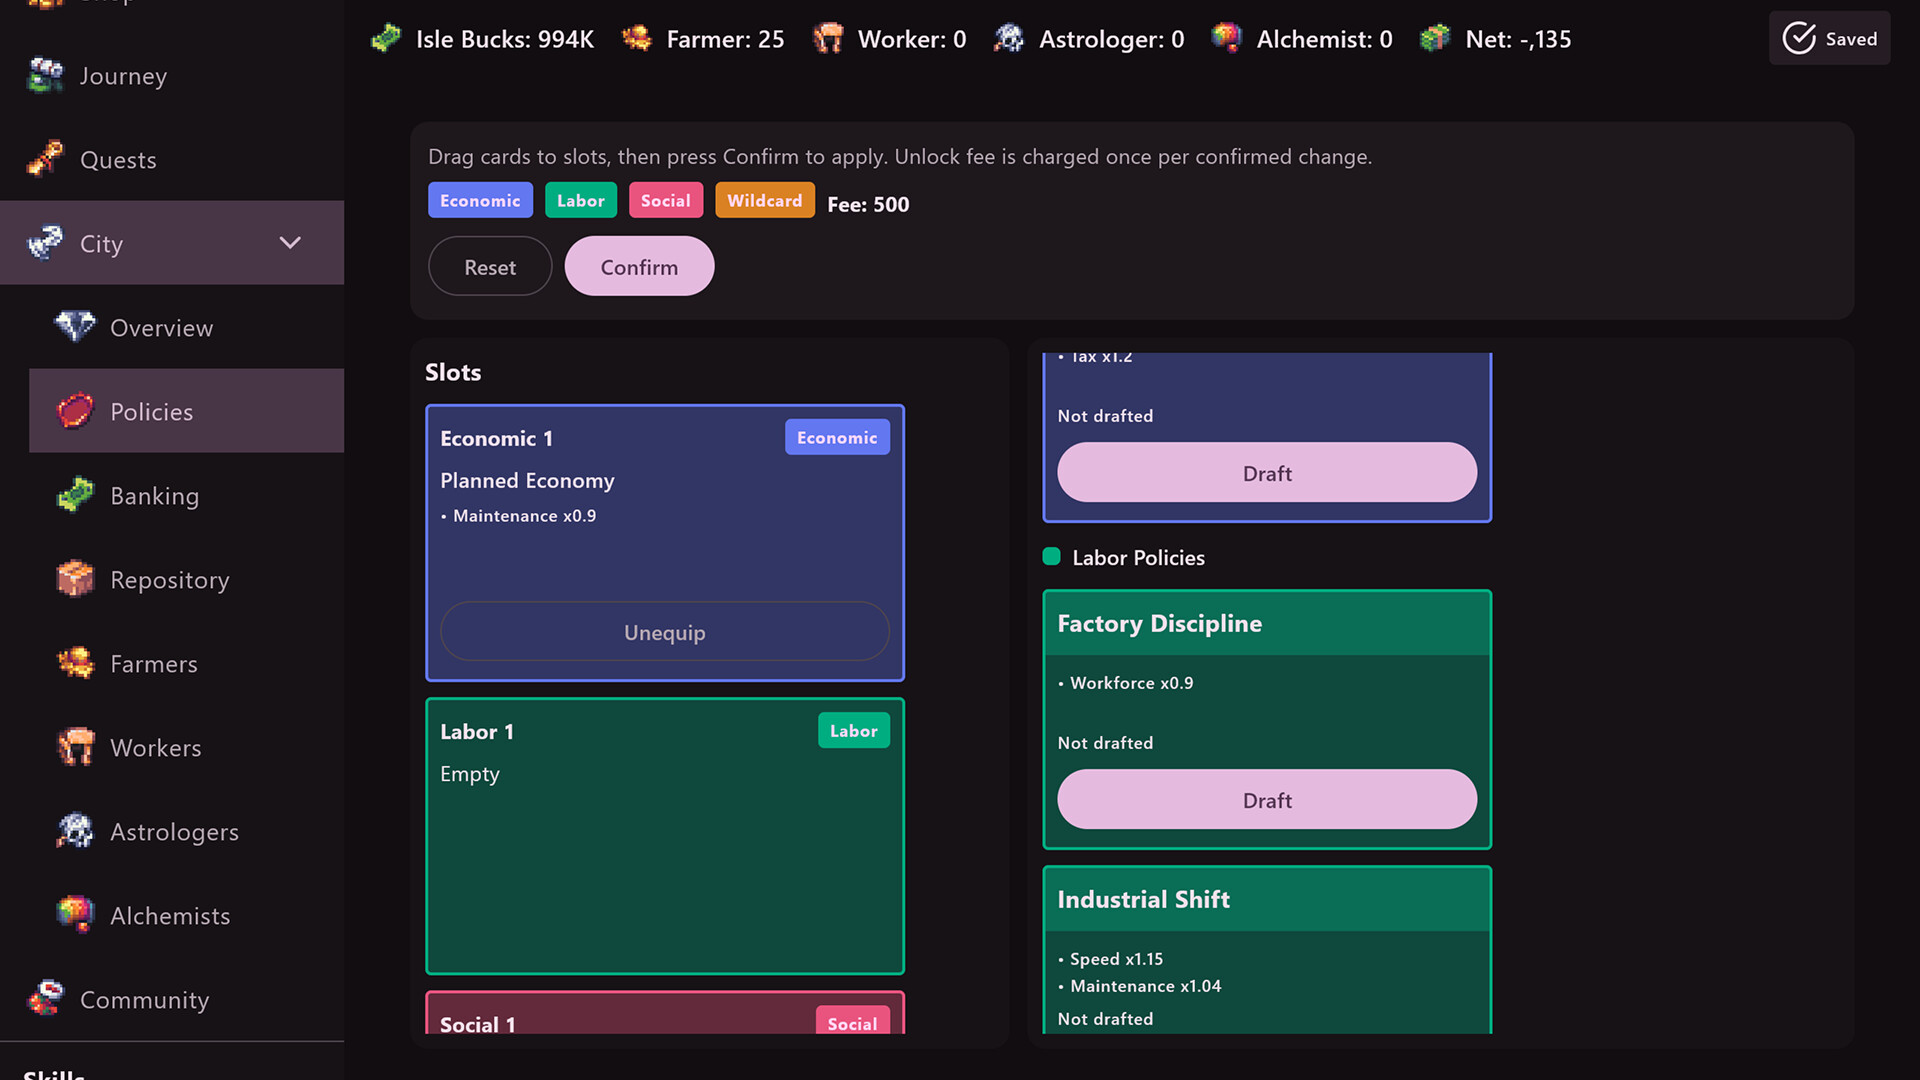Open Overview via diamond icon
Viewport: 1920px width, 1080px height.
(x=75, y=327)
